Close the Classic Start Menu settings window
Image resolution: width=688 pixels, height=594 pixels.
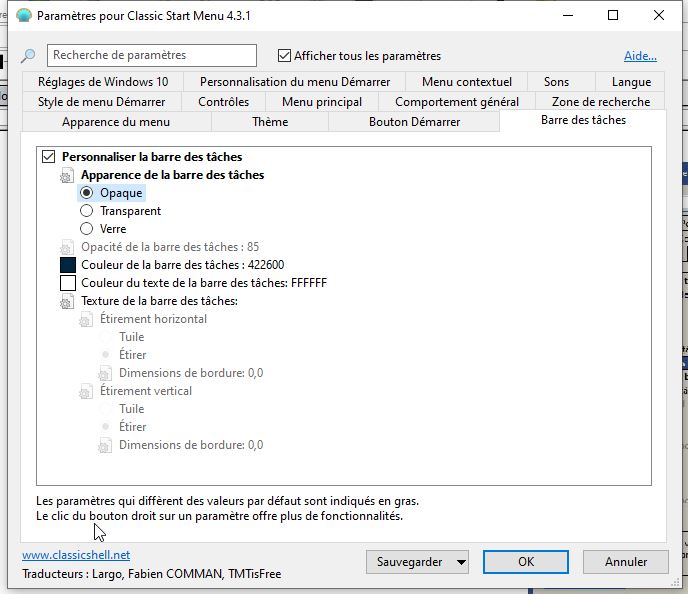pos(659,15)
